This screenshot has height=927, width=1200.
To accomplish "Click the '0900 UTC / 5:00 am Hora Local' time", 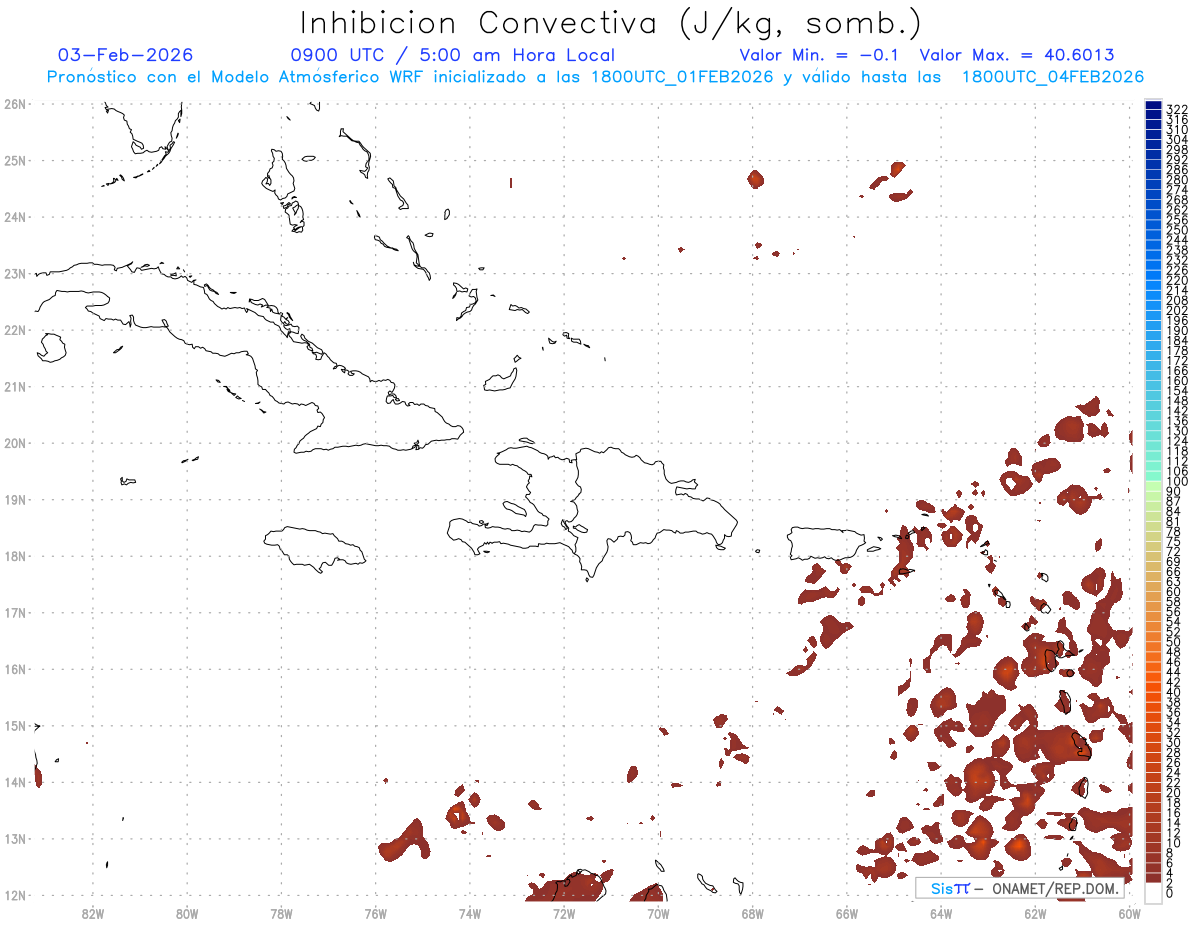I will [x=452, y=55].
